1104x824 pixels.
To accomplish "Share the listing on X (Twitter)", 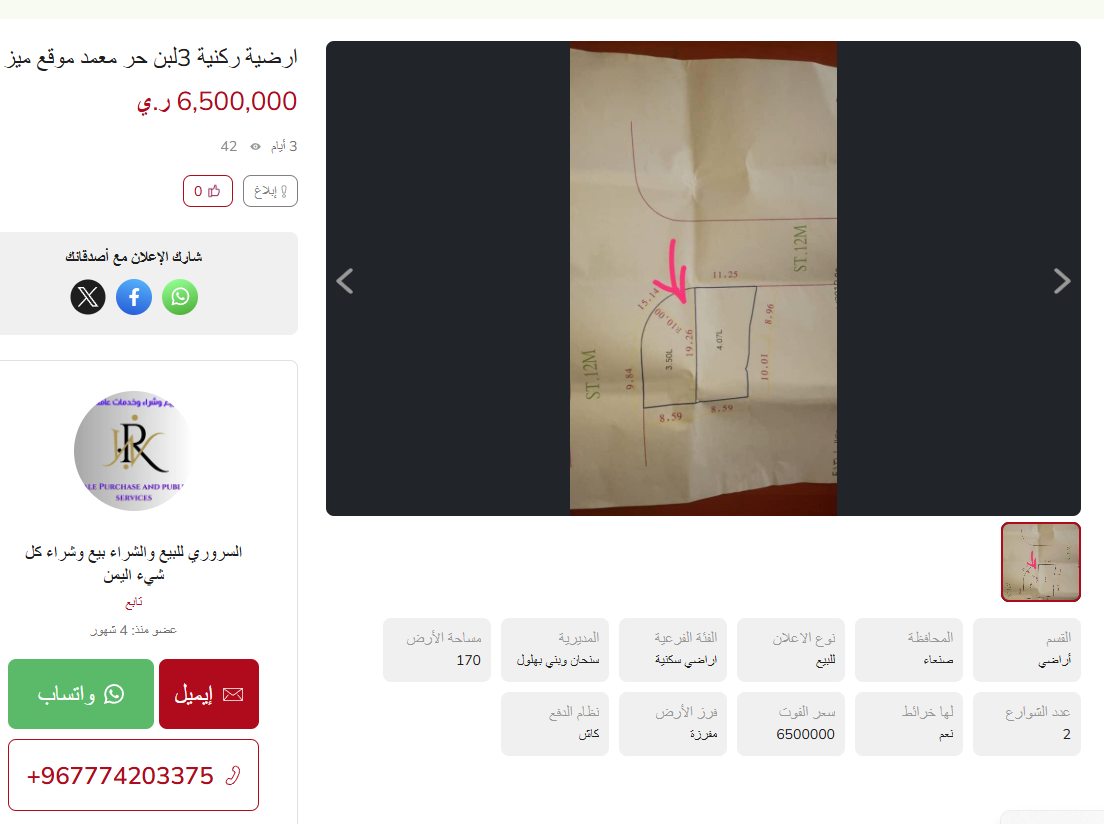I will pyautogui.click(x=88, y=296).
